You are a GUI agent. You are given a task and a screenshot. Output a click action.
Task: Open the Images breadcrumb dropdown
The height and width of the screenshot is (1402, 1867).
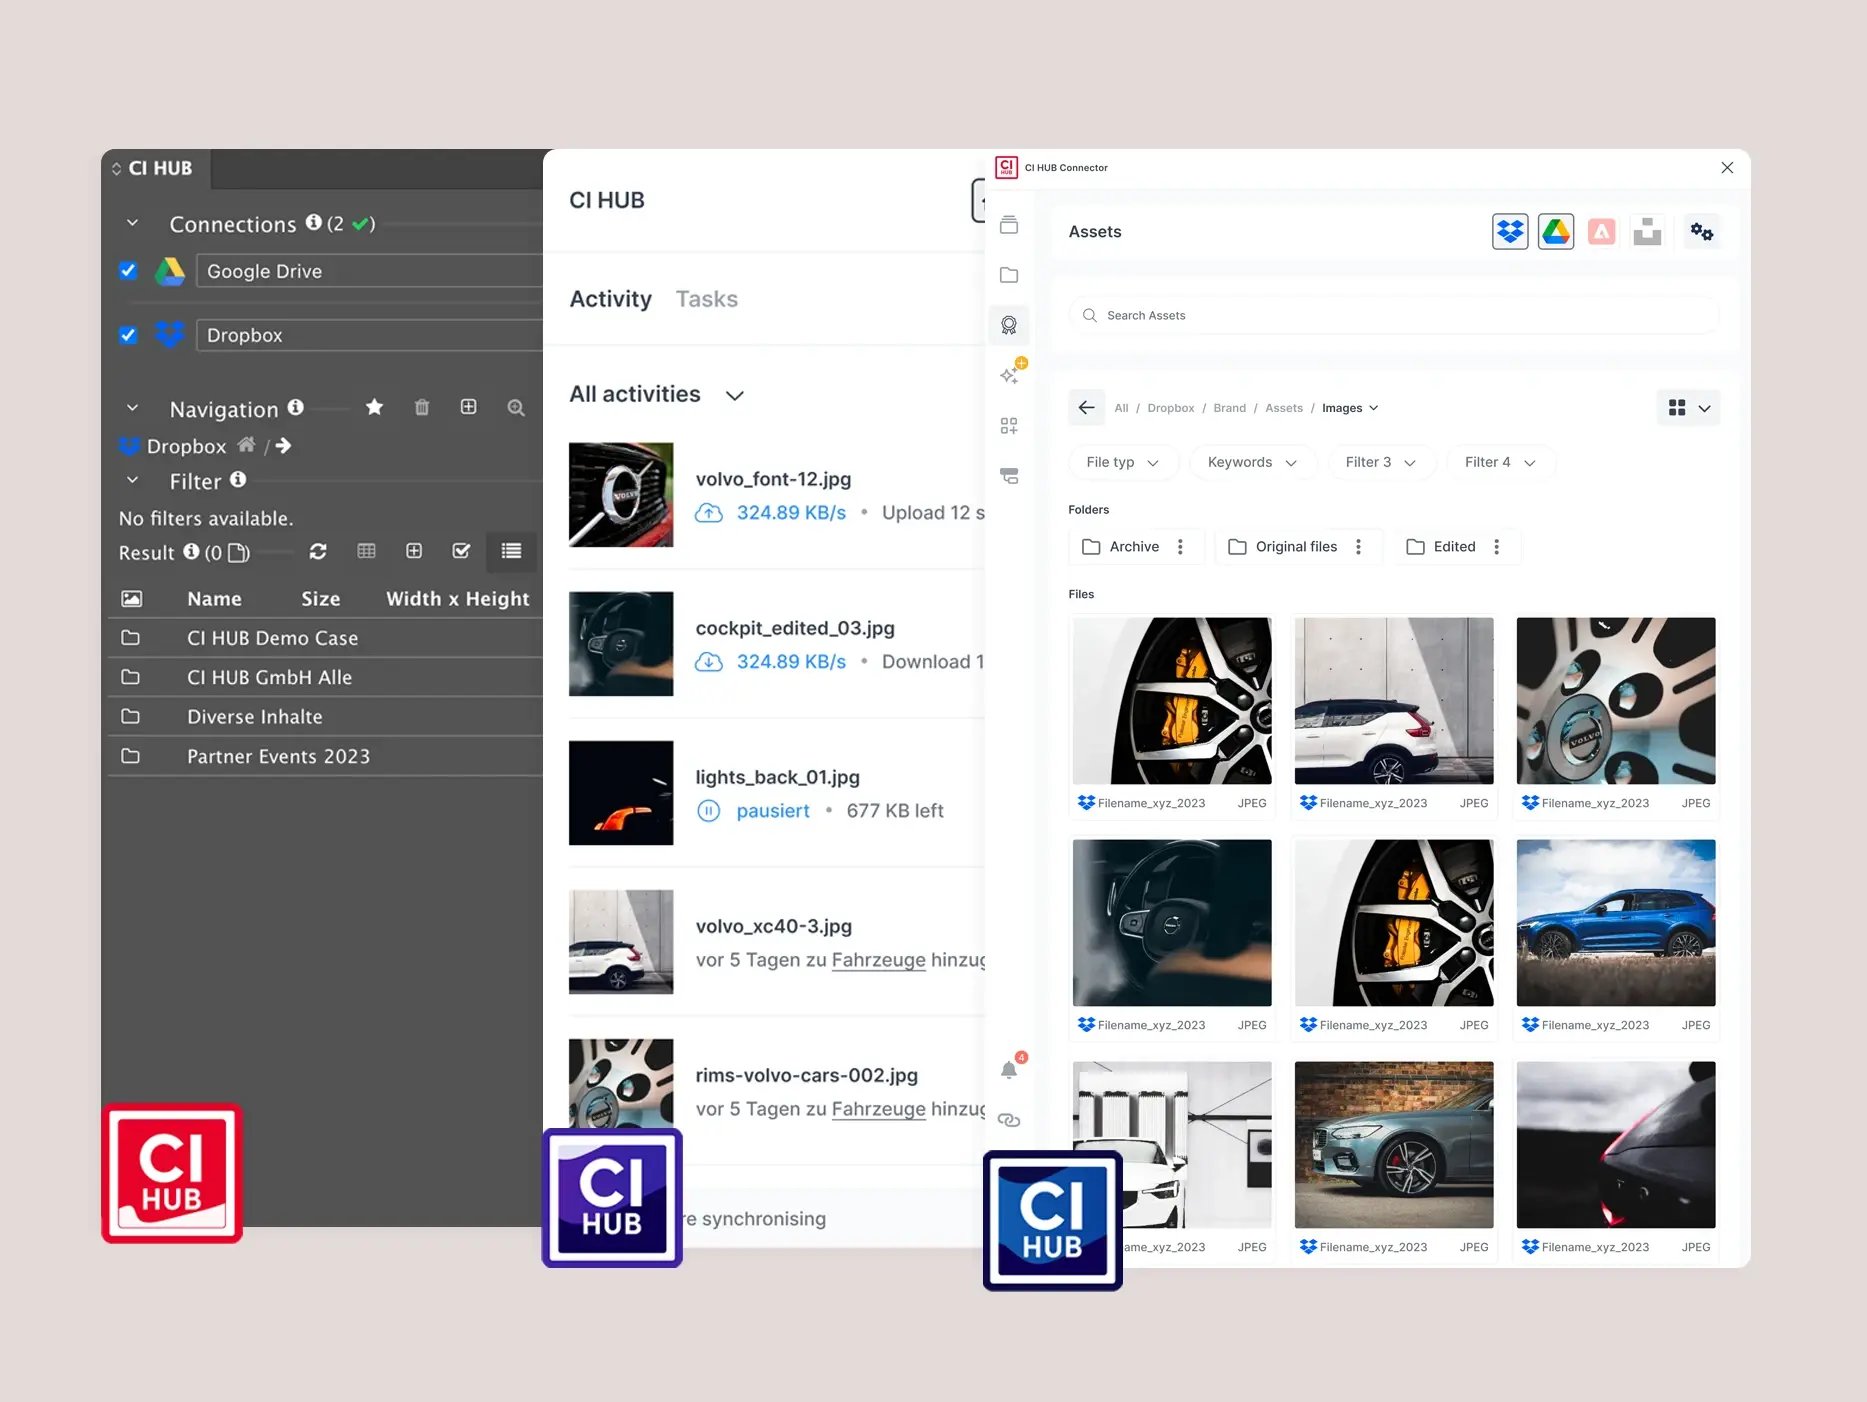1350,408
